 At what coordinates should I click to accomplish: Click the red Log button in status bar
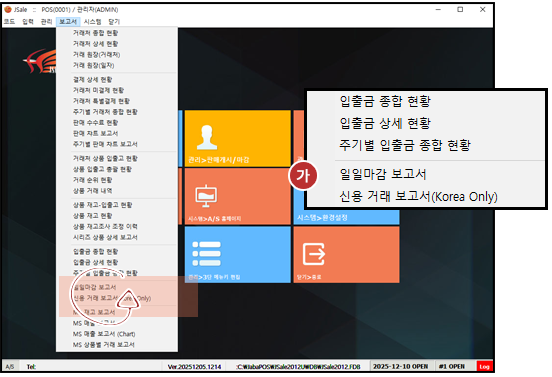[485, 367]
